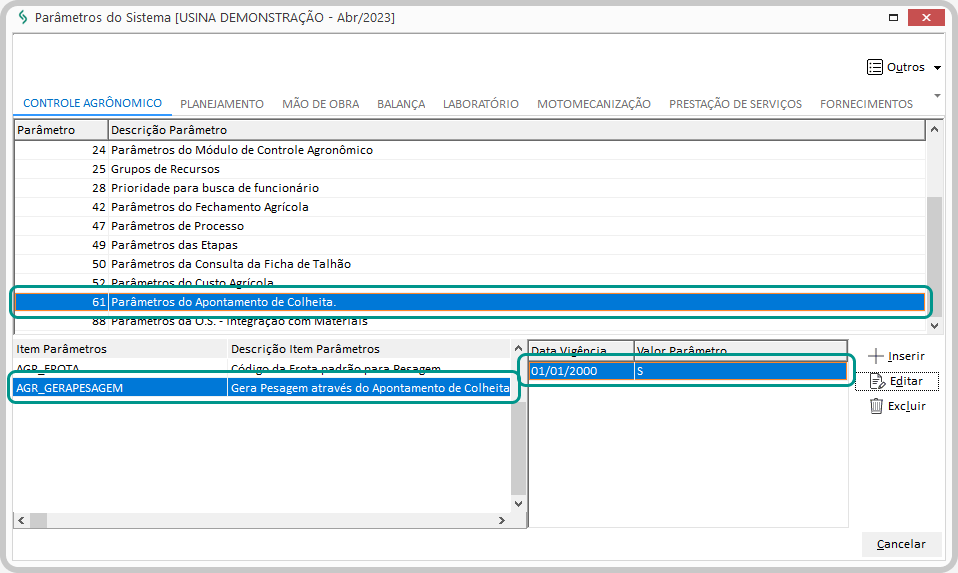The width and height of the screenshot is (958, 573).
Task: Select the 01/01/2000 vigência cell
Action: pyautogui.click(x=581, y=371)
